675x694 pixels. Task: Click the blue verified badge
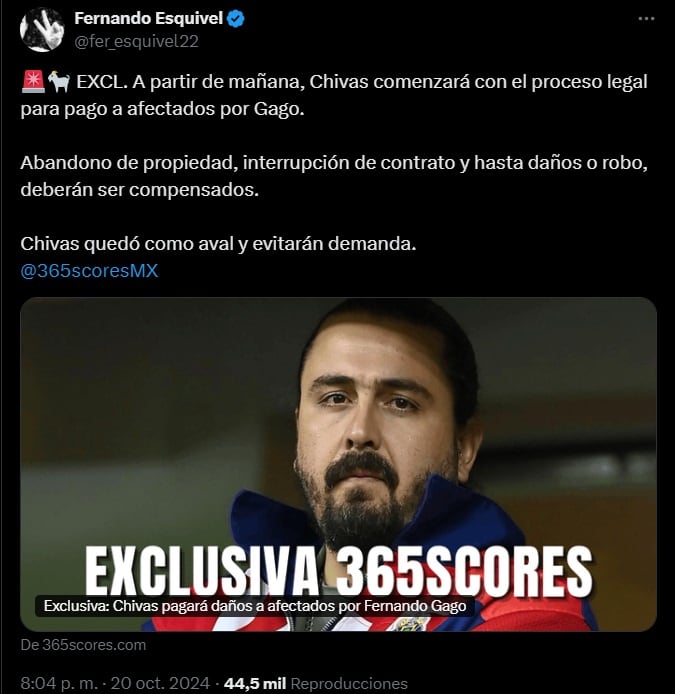point(235,19)
